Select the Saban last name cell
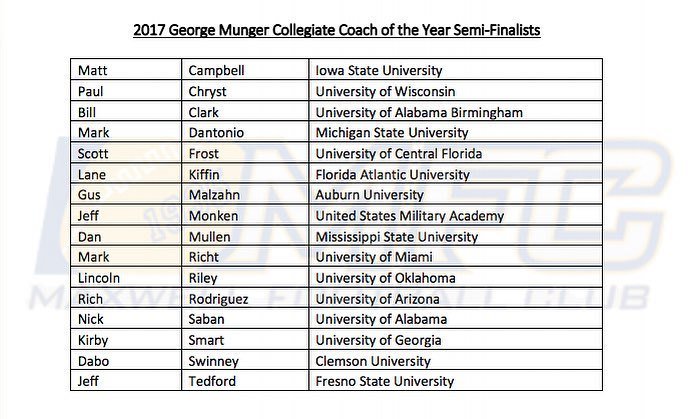Image resolution: width=699 pixels, height=419 pixels. pyautogui.click(x=245, y=319)
